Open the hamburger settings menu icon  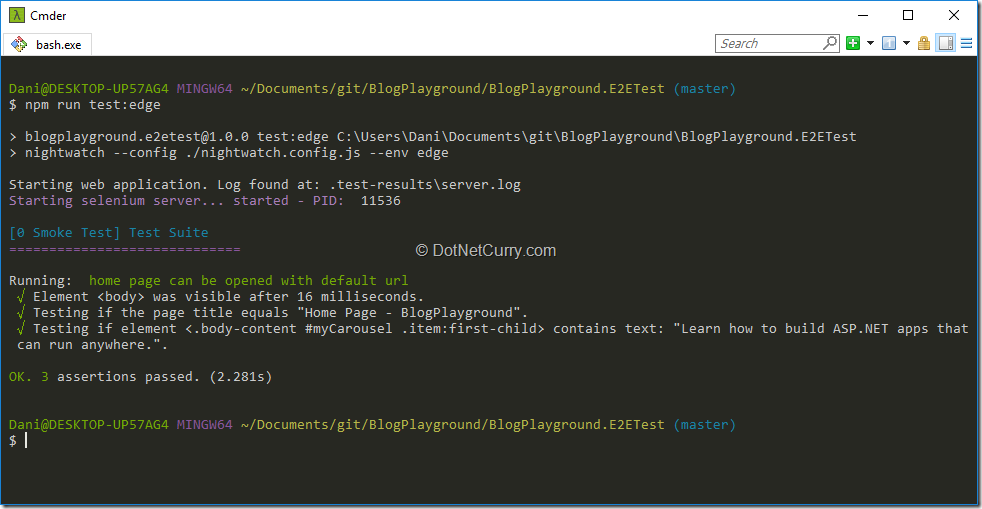(966, 43)
